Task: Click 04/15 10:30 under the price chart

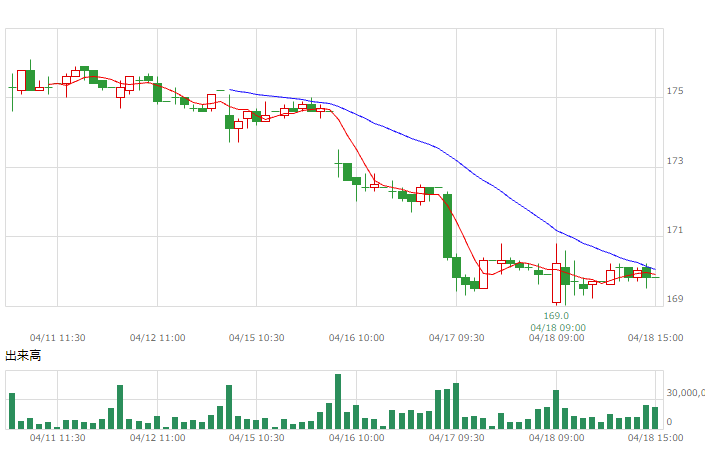Action: coord(257,338)
